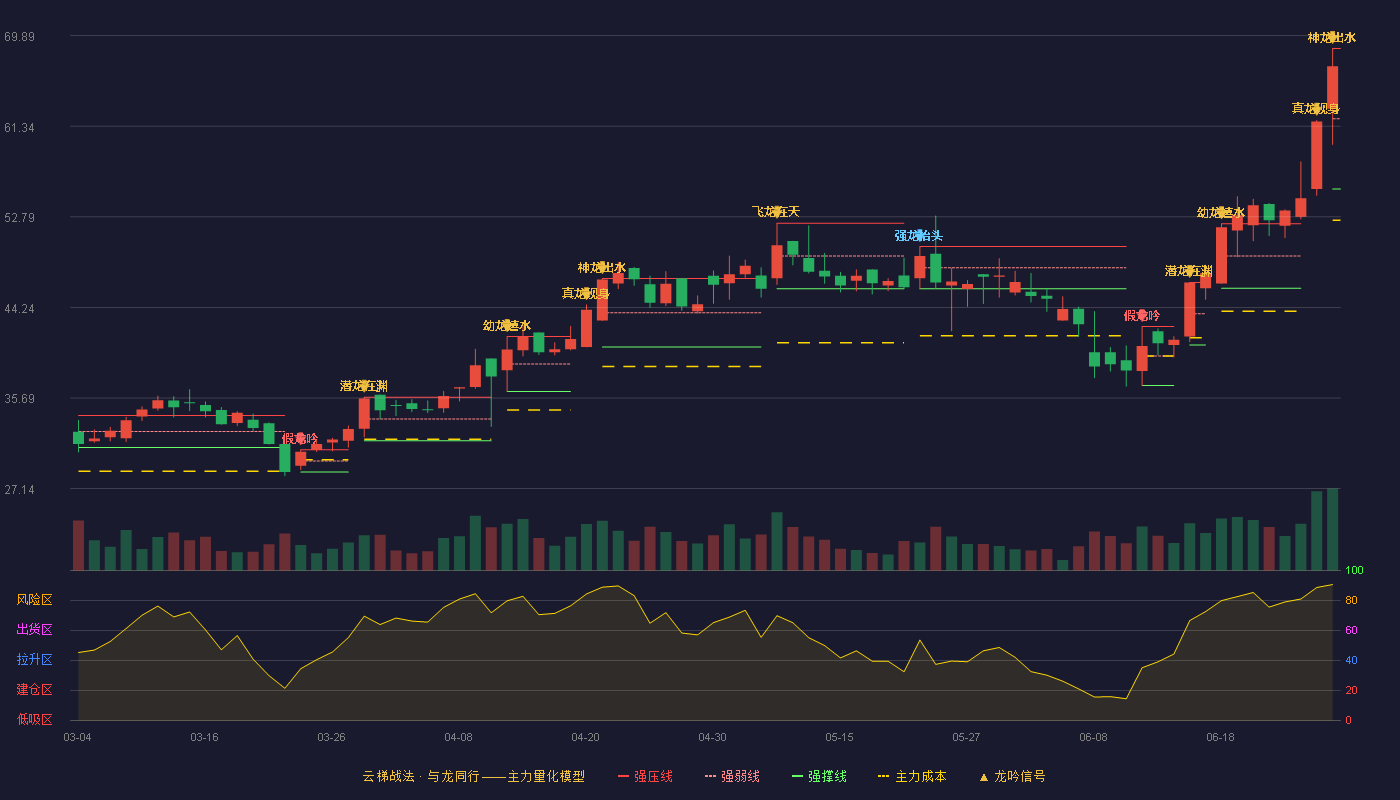The height and width of the screenshot is (800, 1400).
Task: Click the 06-18 date label
Action: 1220,737
